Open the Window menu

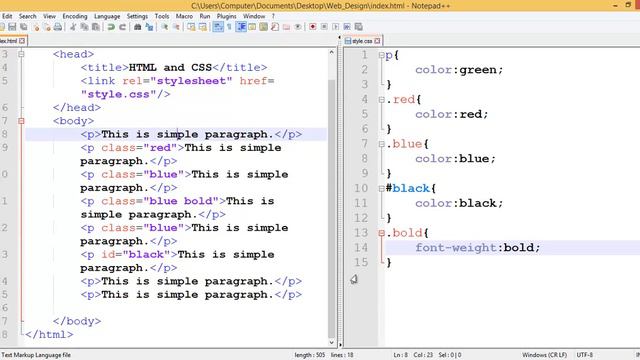(254, 16)
